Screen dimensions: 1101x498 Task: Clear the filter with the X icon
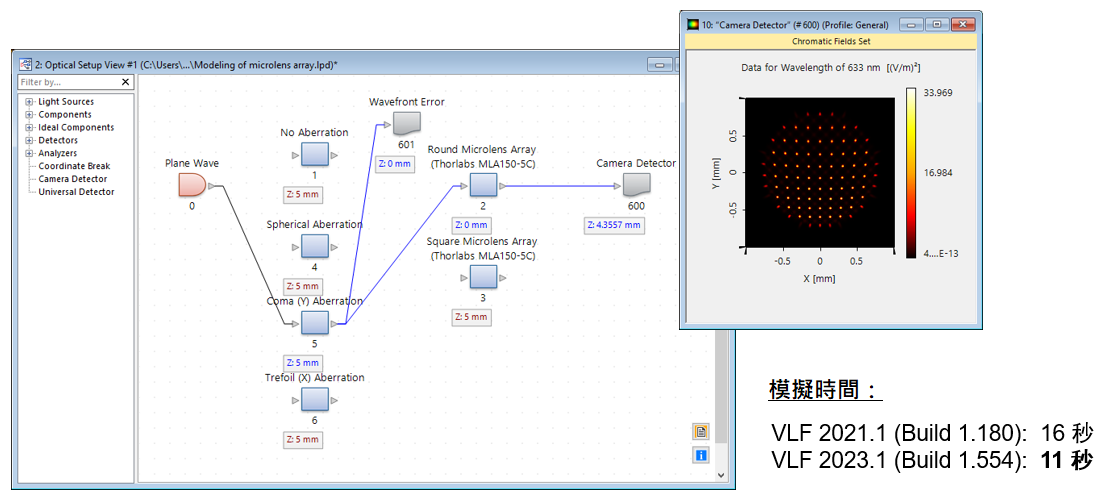pos(126,82)
